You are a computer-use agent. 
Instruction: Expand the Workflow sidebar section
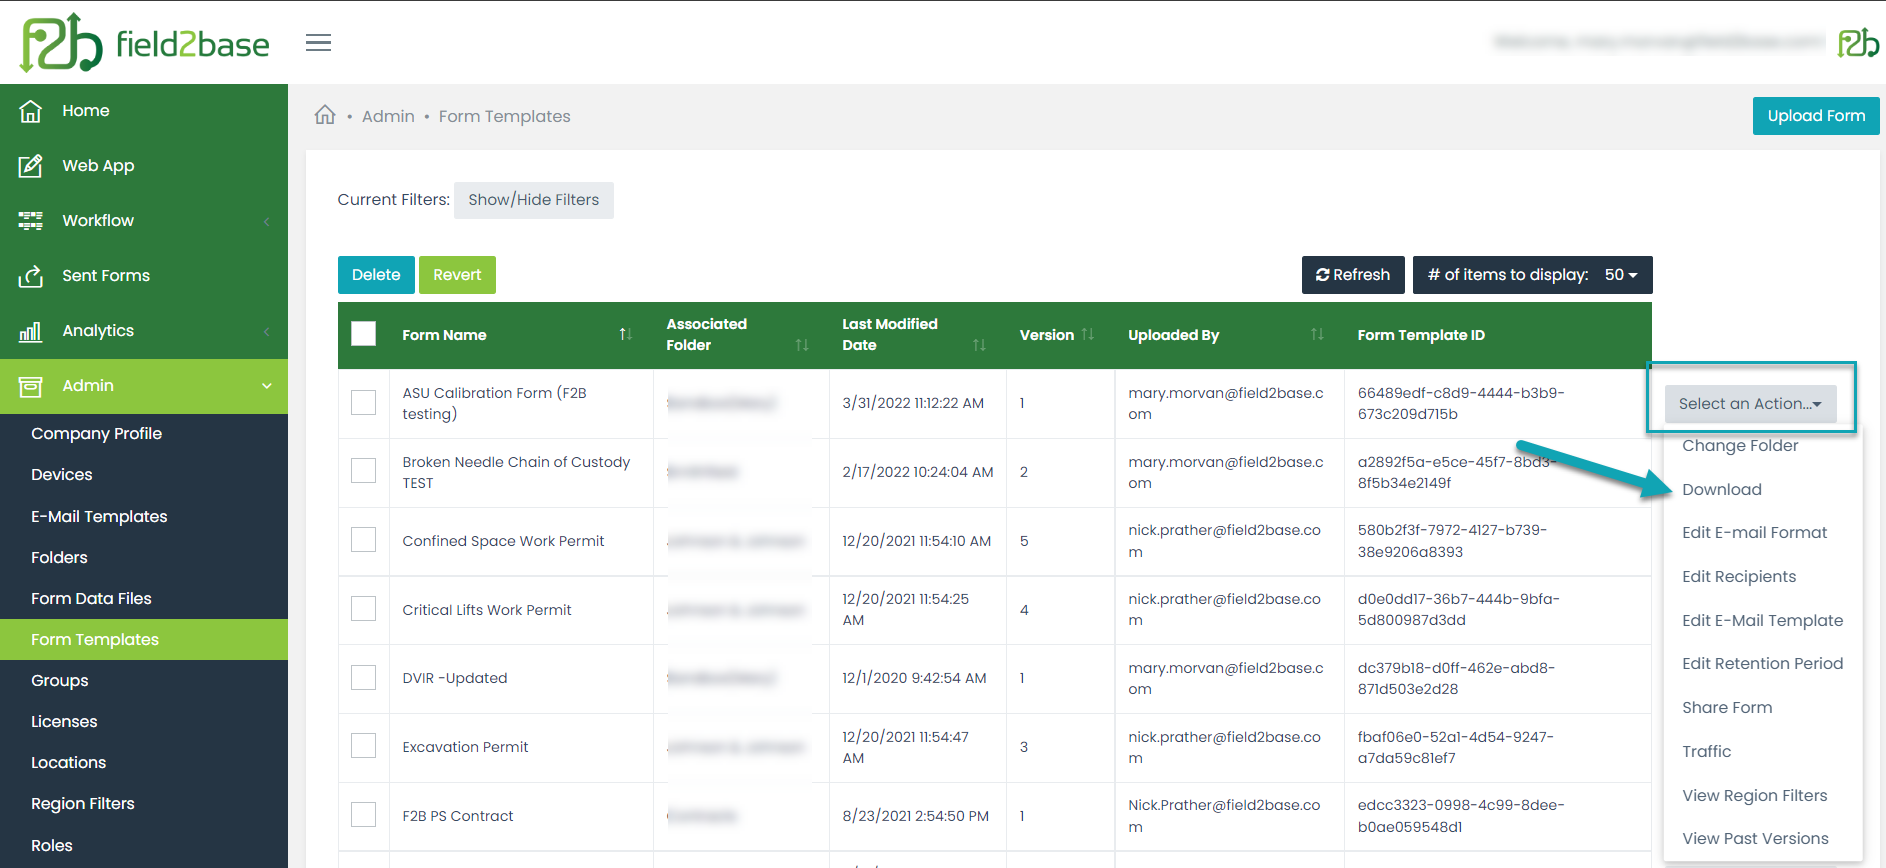(x=267, y=221)
